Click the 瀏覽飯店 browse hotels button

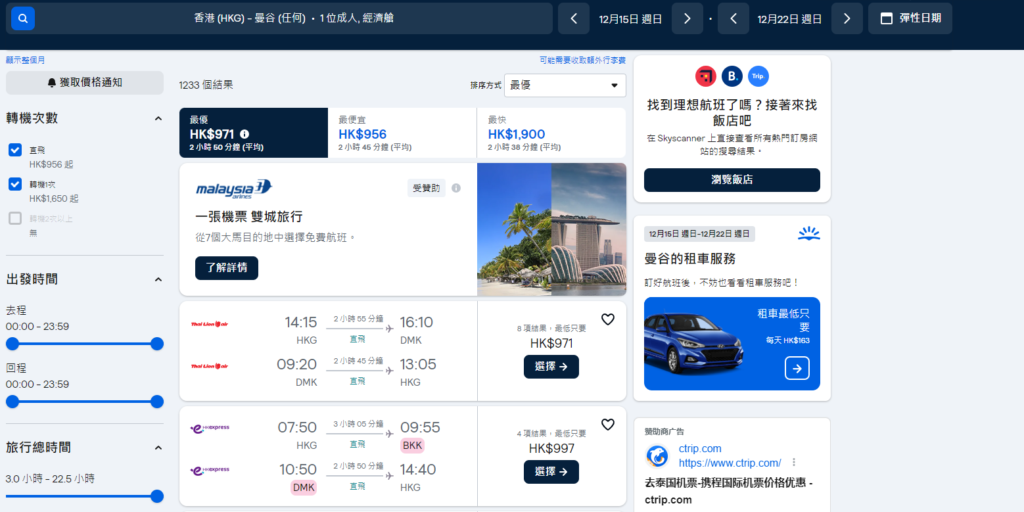(x=731, y=180)
